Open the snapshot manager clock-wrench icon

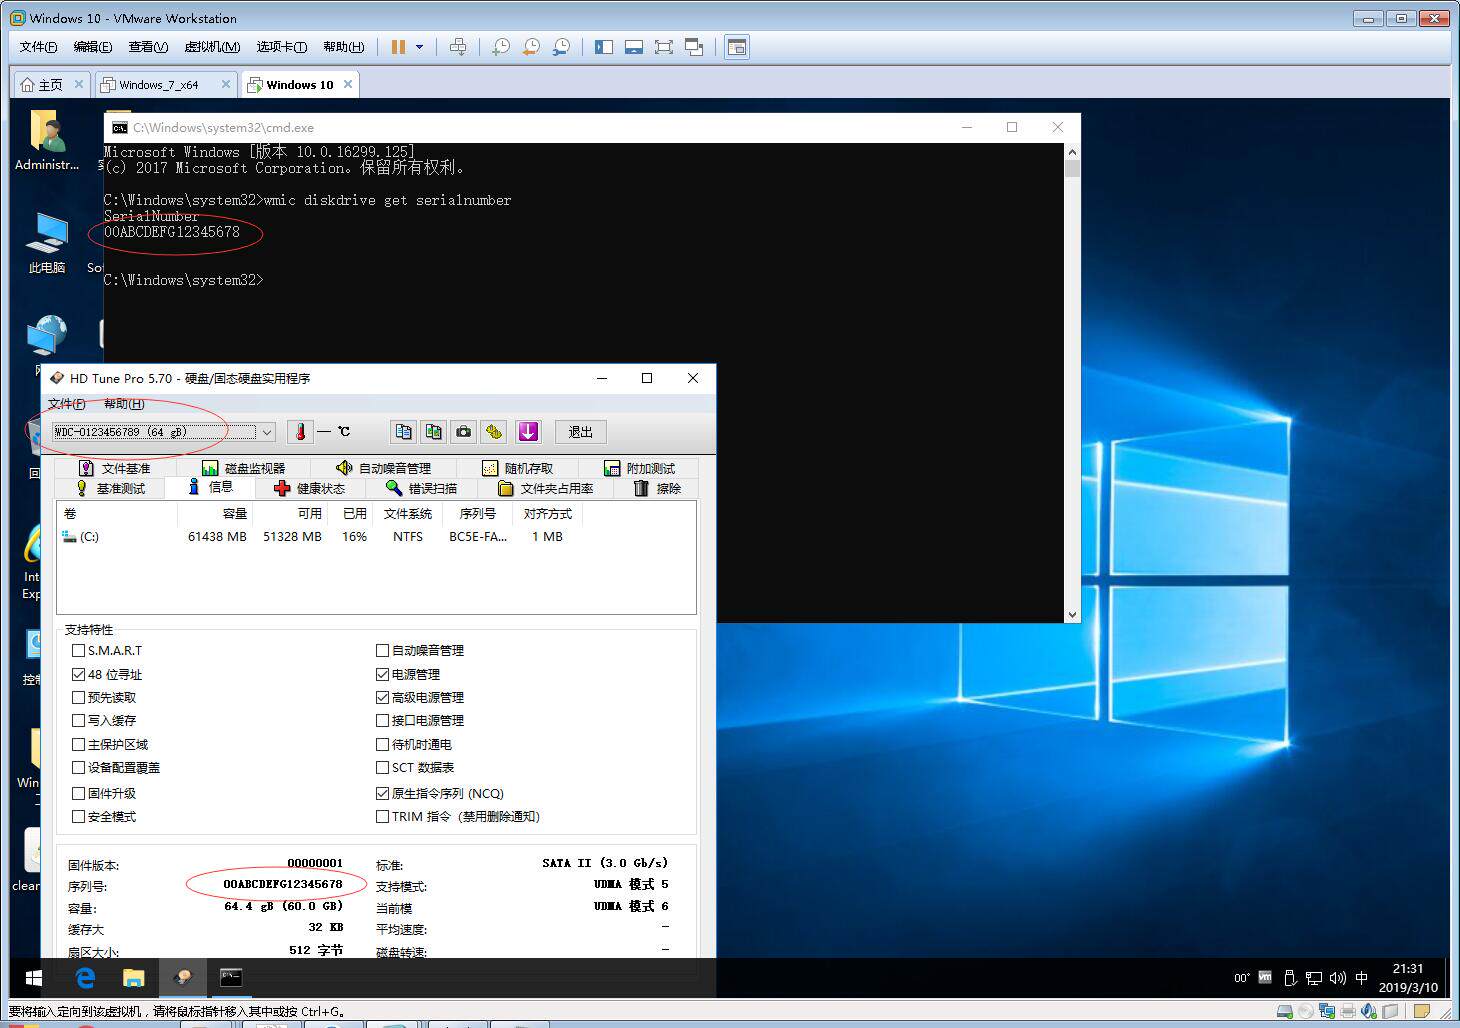562,47
